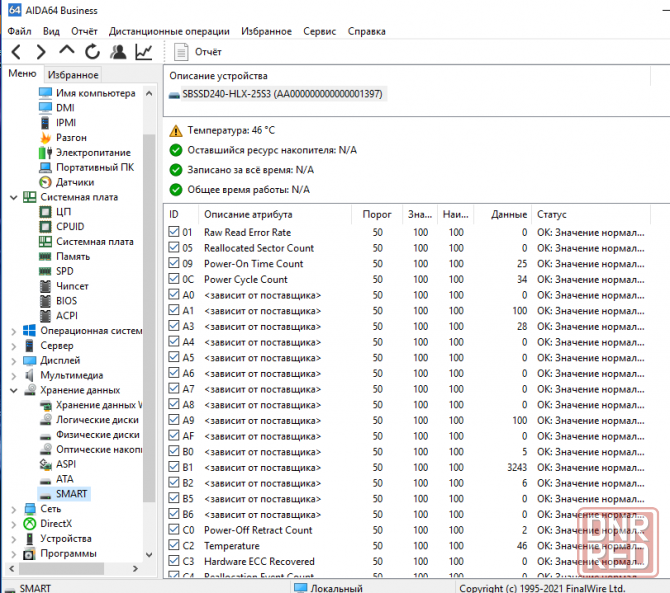Click the Отчёт report button in toolbar

198,51
